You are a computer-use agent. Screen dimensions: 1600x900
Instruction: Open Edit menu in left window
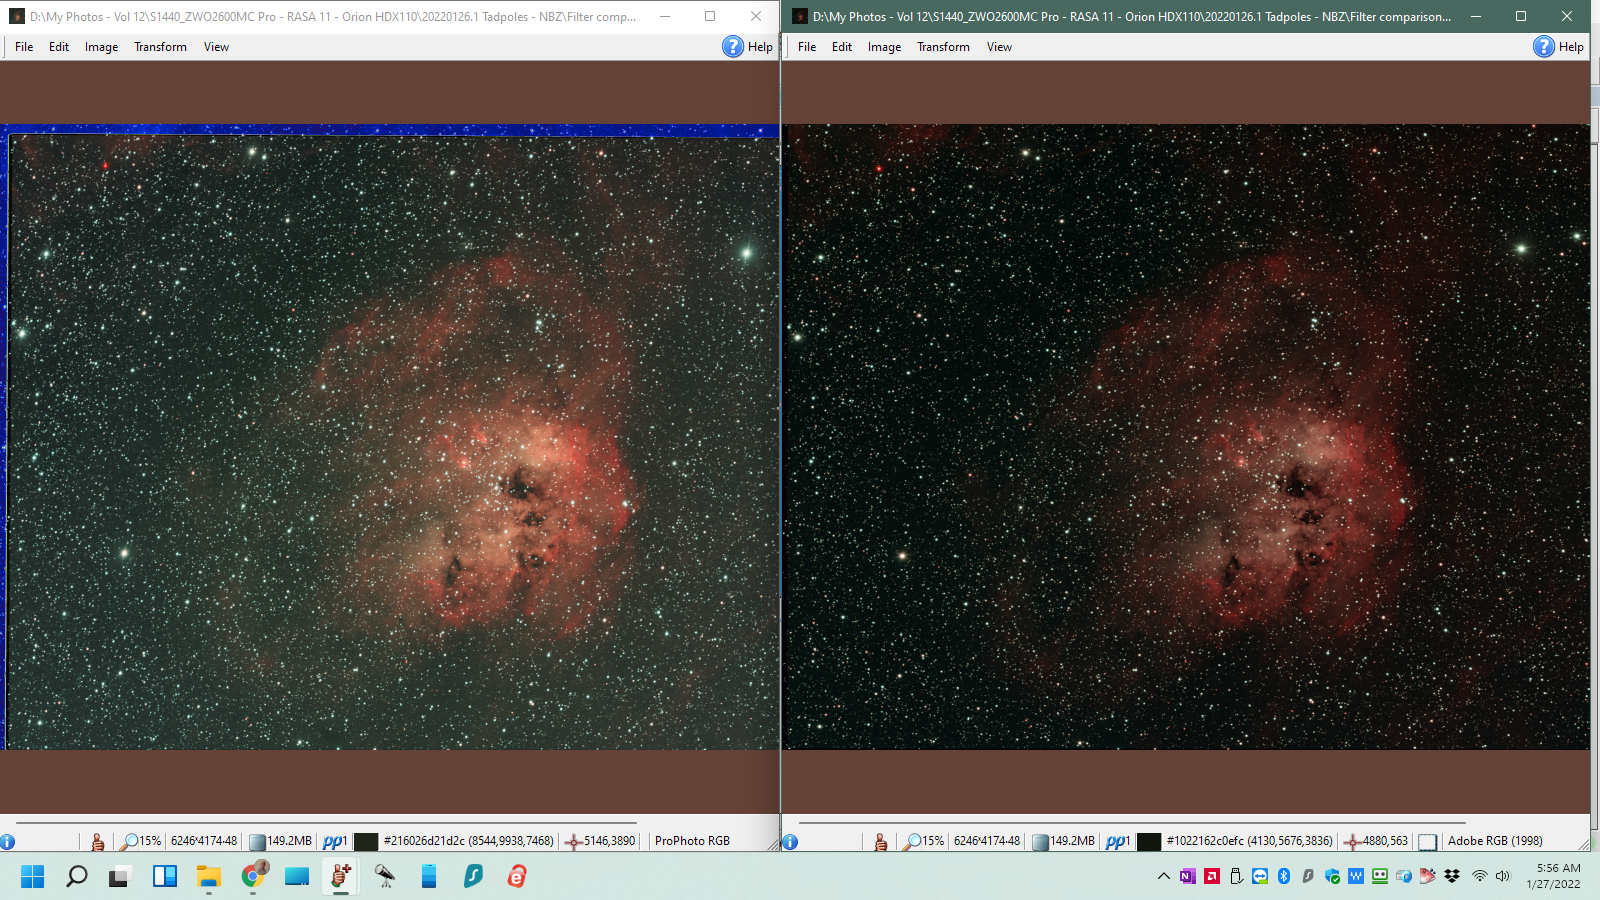pyautogui.click(x=59, y=47)
